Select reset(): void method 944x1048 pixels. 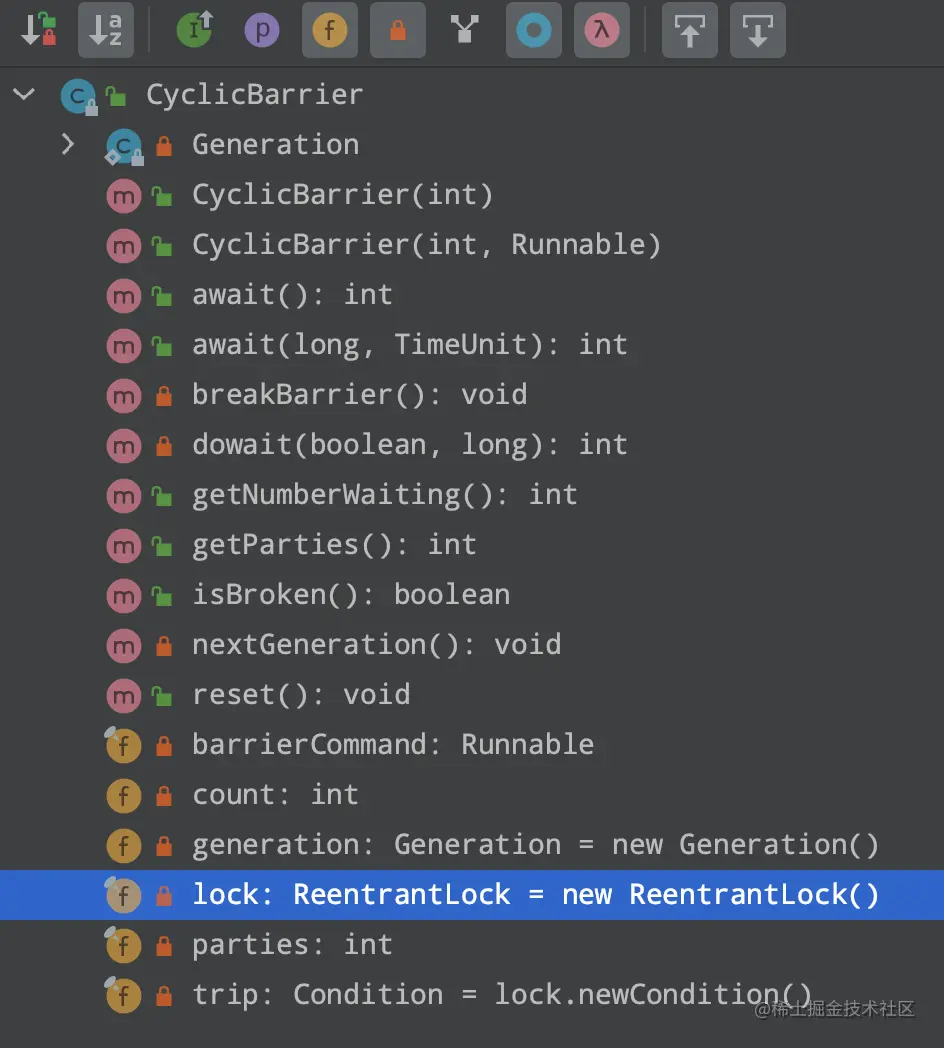(472, 695)
